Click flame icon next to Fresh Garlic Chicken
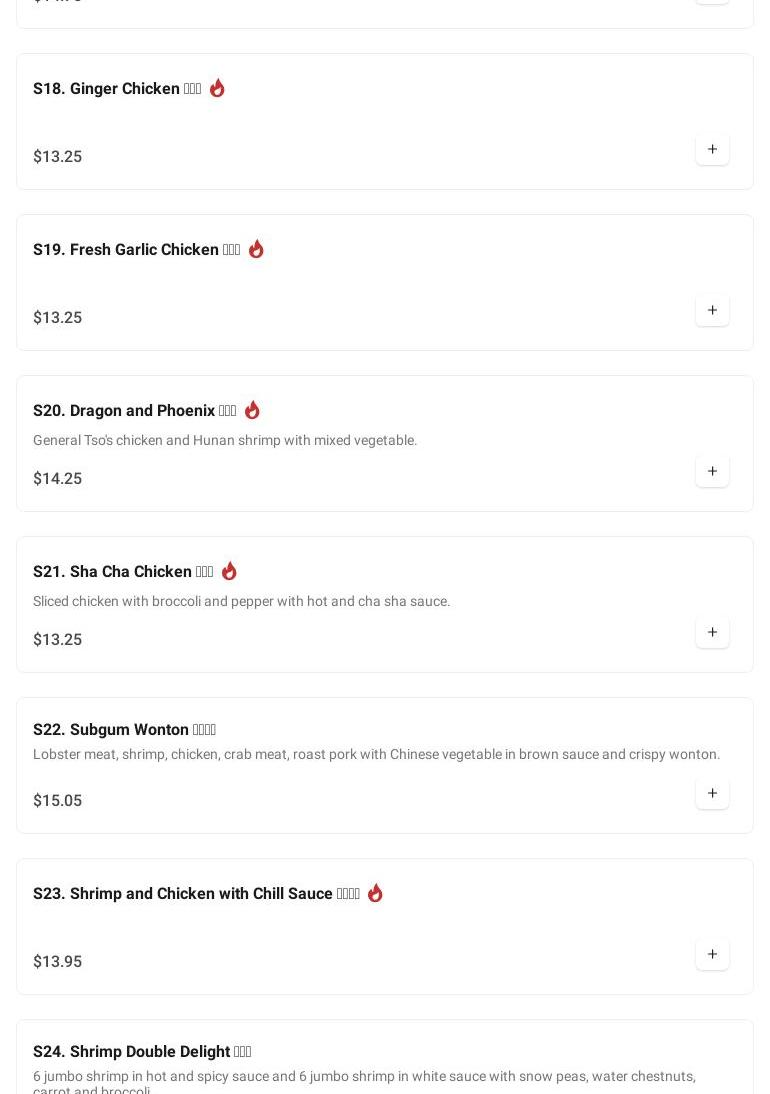The image size is (770, 1094). (x=256, y=249)
